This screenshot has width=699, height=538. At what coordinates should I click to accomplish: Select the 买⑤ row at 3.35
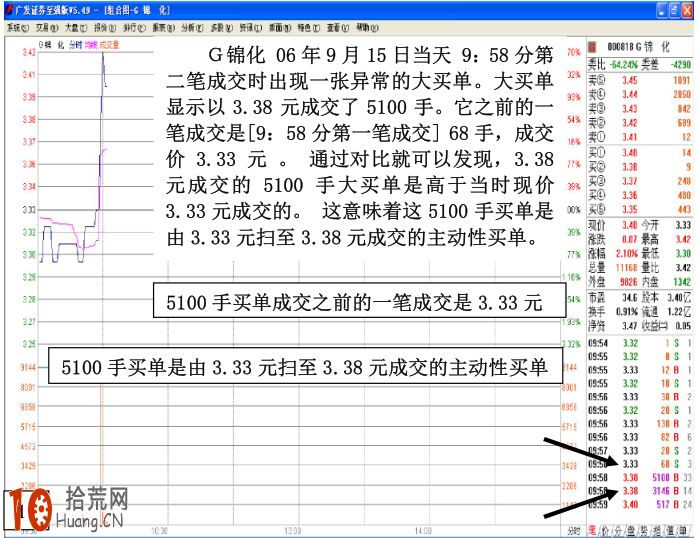coord(639,209)
